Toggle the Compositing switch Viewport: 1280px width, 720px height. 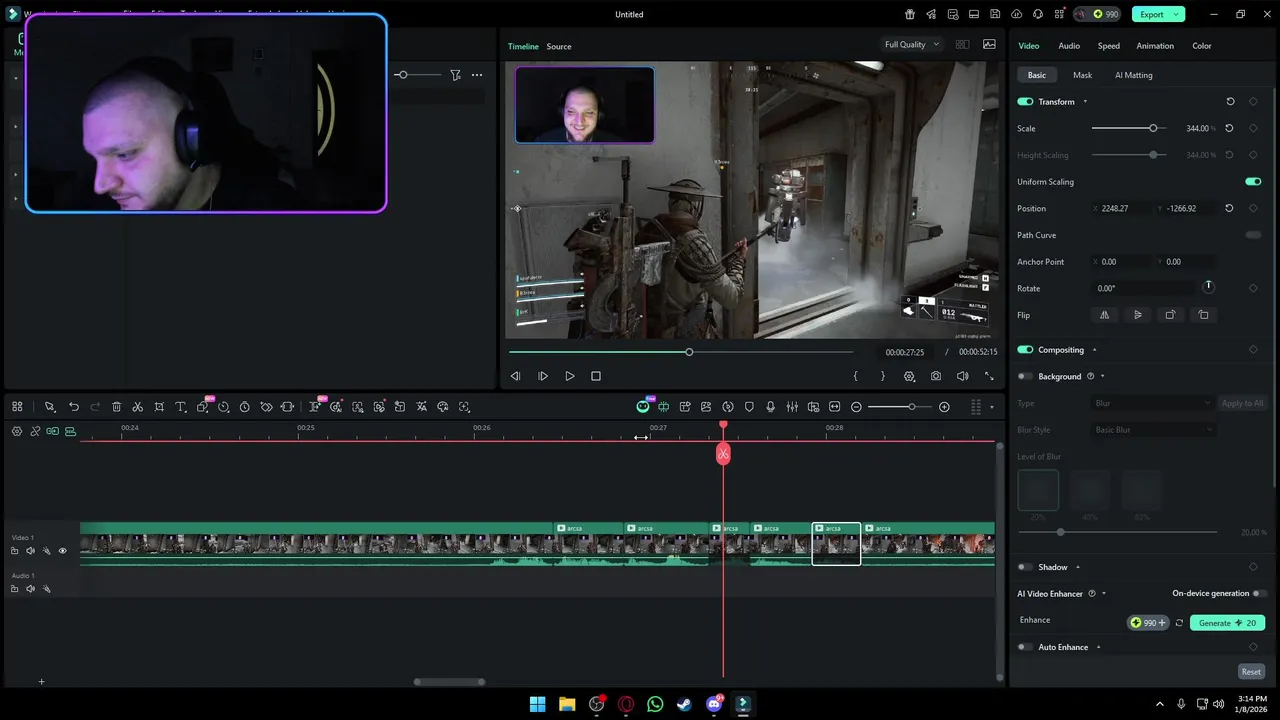coord(1025,350)
